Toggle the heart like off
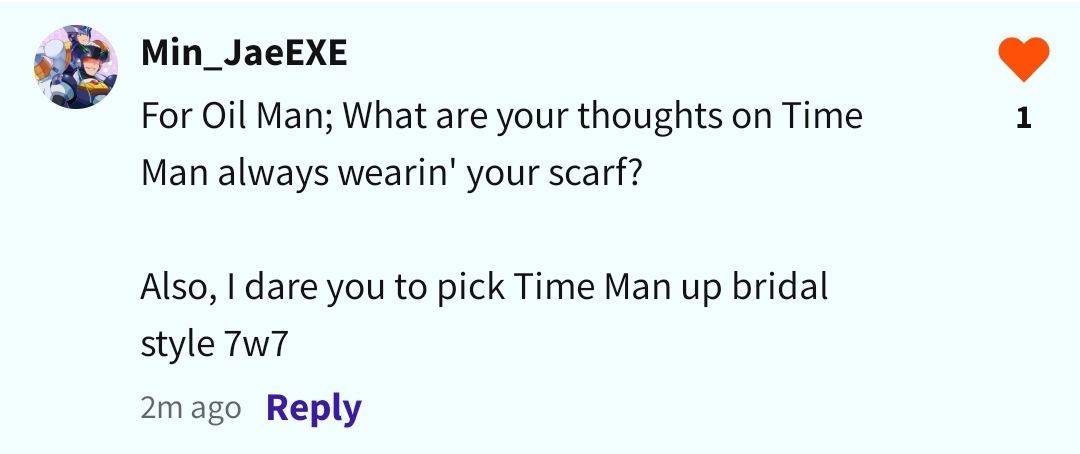This screenshot has height=454, width=1080. 1024,59
